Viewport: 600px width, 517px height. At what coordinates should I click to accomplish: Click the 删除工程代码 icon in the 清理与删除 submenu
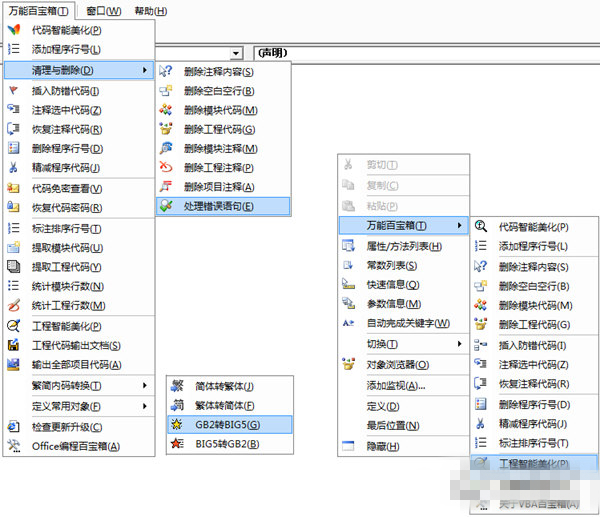166,129
